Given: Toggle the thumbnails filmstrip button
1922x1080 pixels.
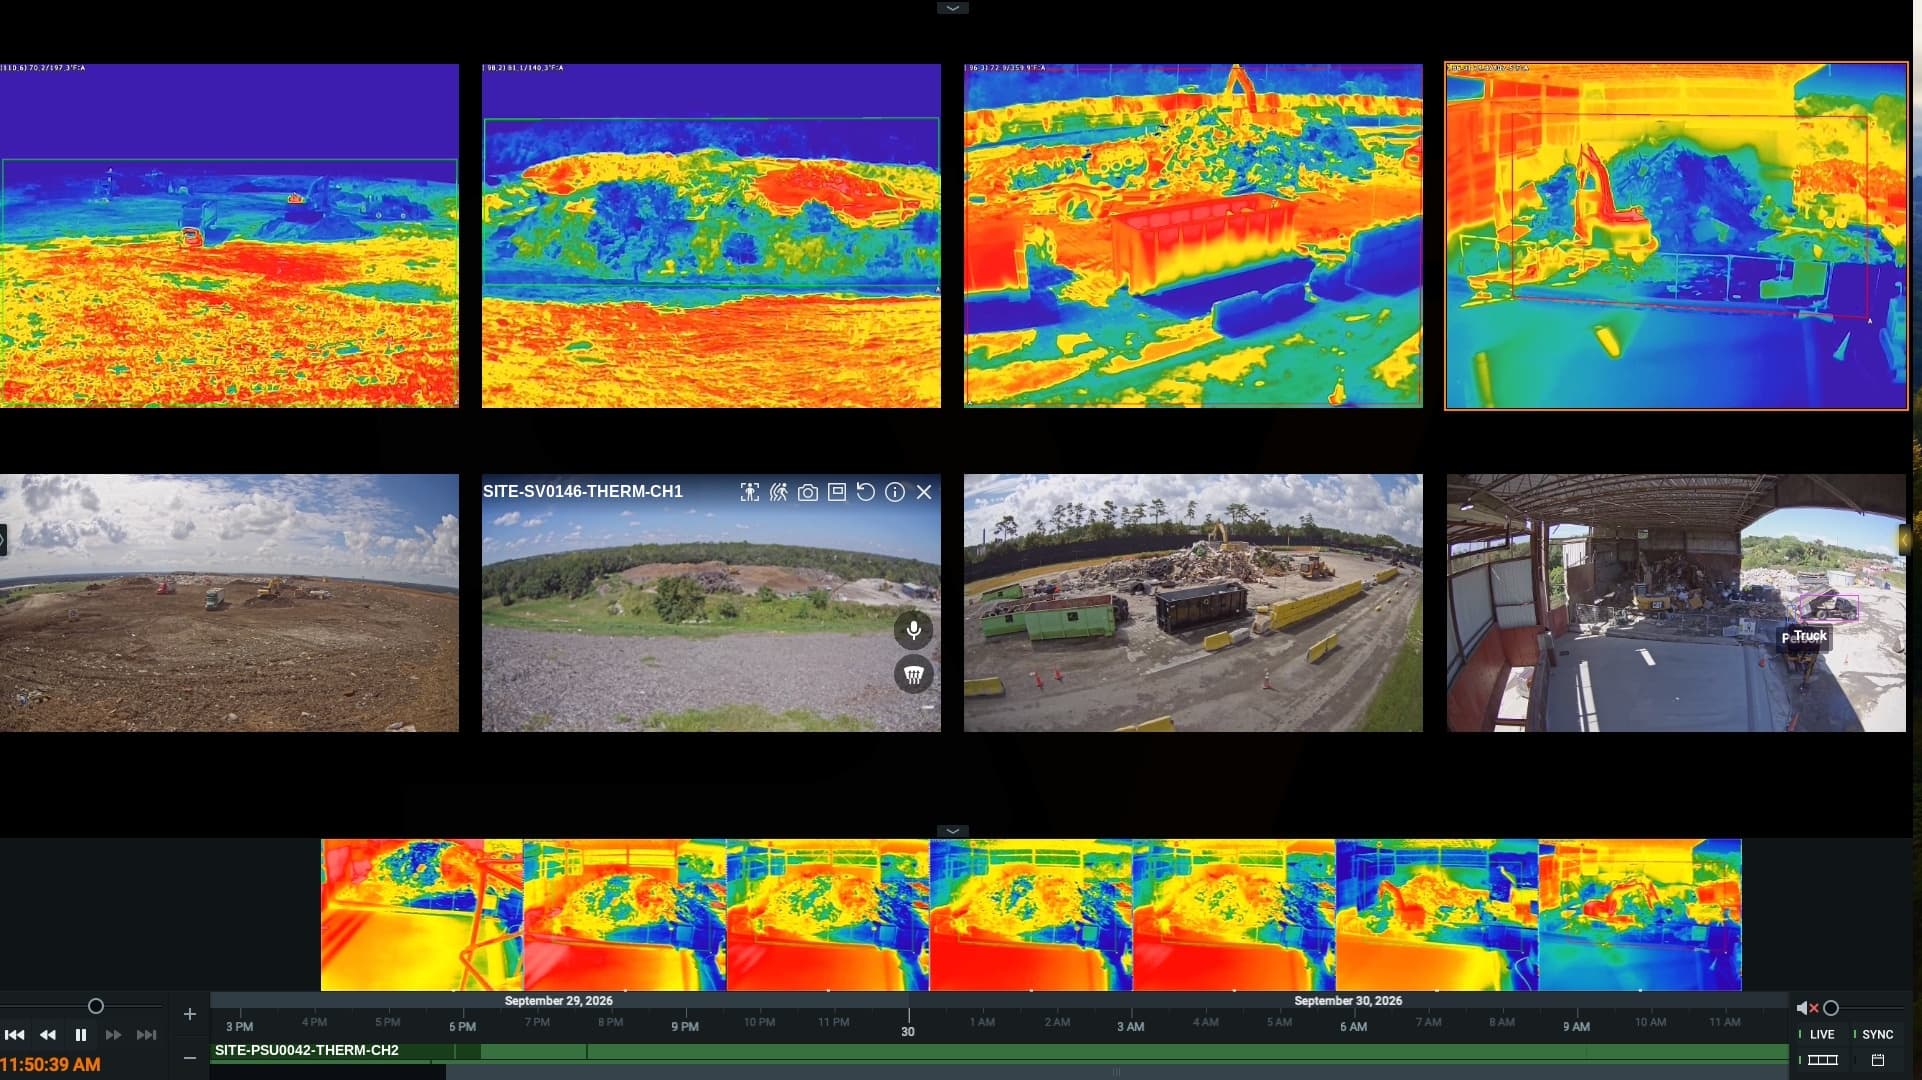Looking at the screenshot, I should point(1822,1060).
